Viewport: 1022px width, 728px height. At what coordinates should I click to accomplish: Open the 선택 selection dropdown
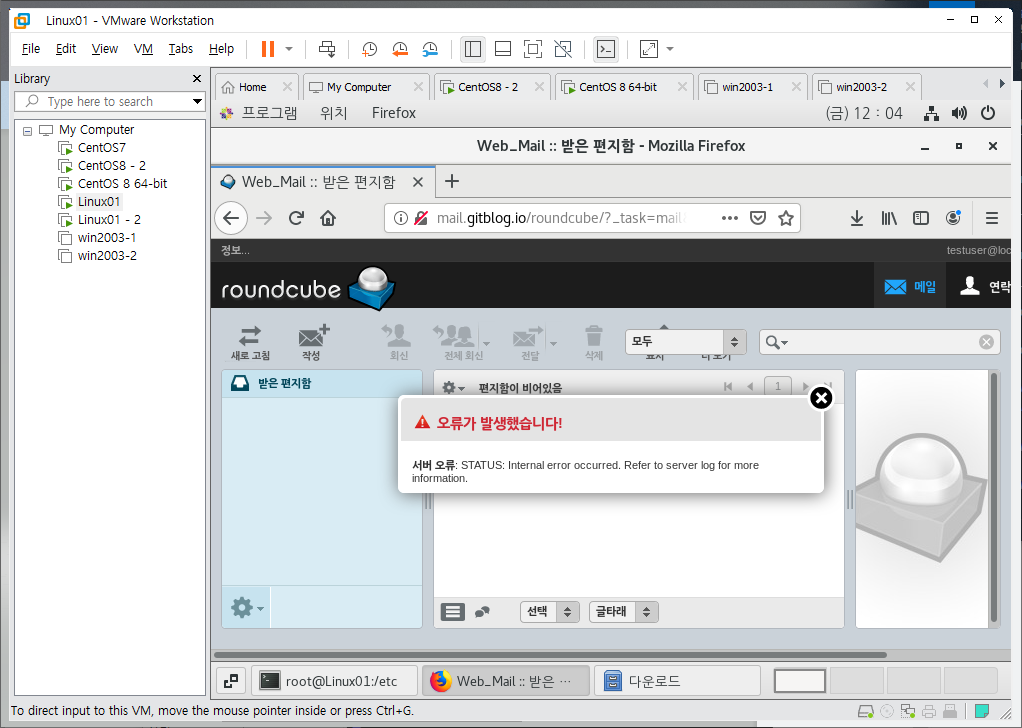point(549,611)
